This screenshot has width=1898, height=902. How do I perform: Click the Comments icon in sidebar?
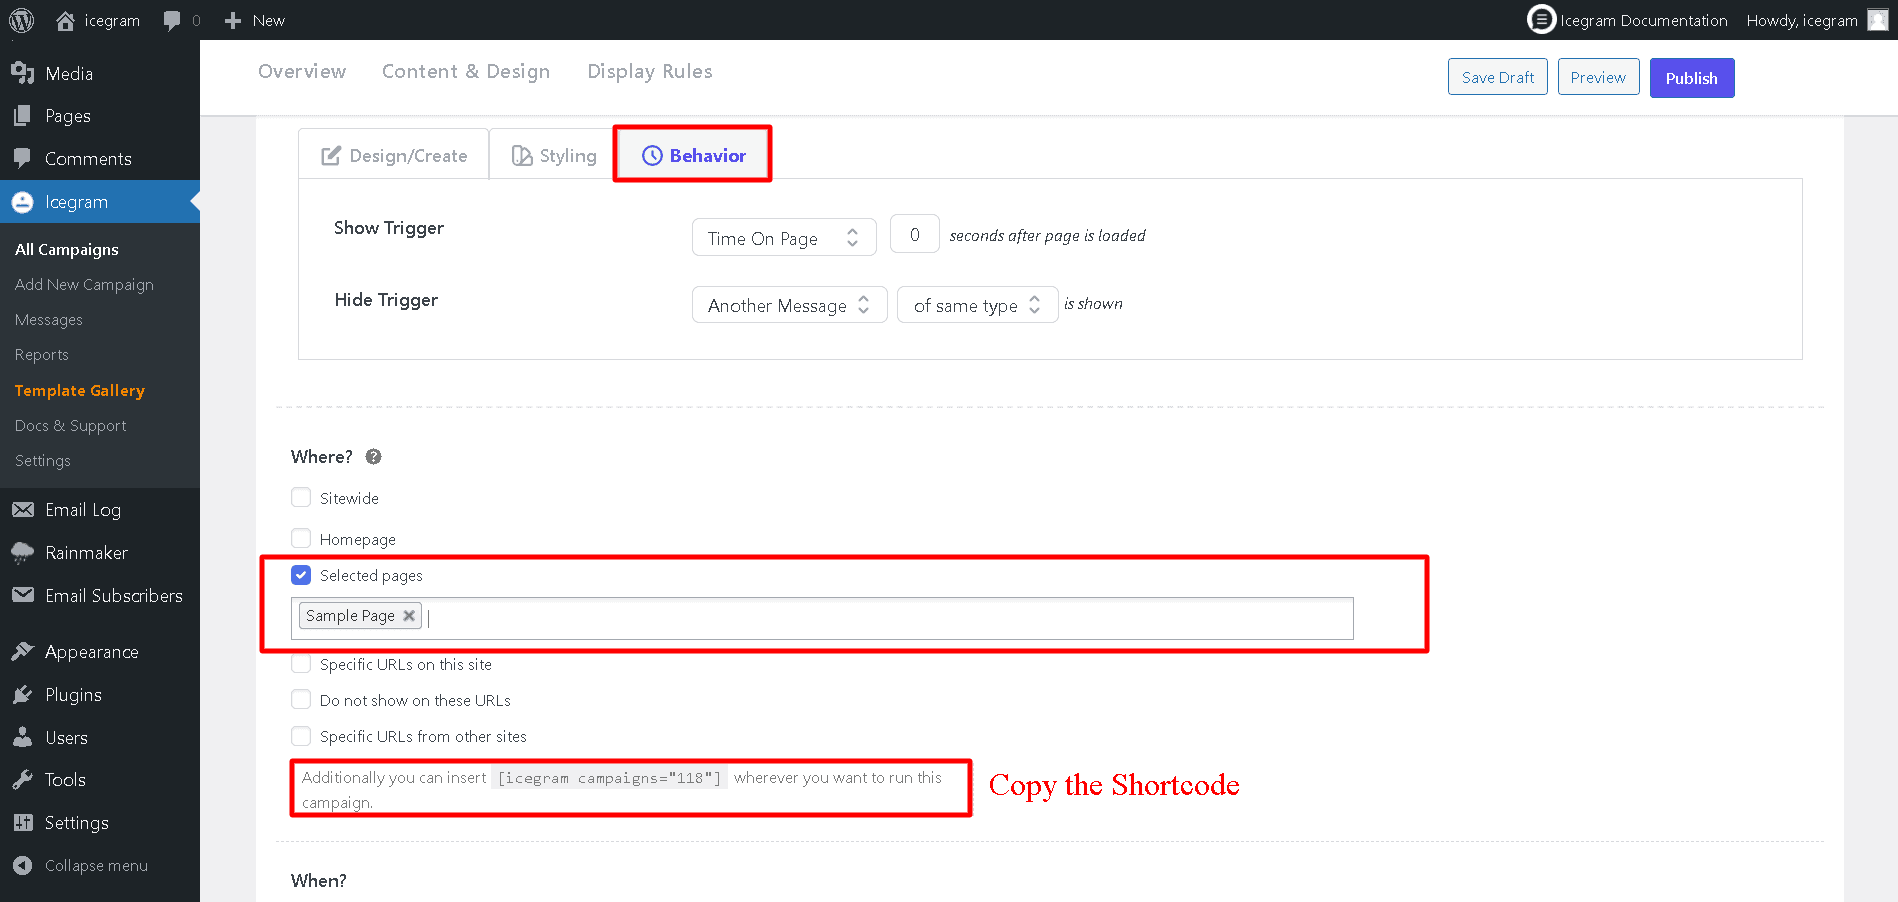[x=22, y=158]
